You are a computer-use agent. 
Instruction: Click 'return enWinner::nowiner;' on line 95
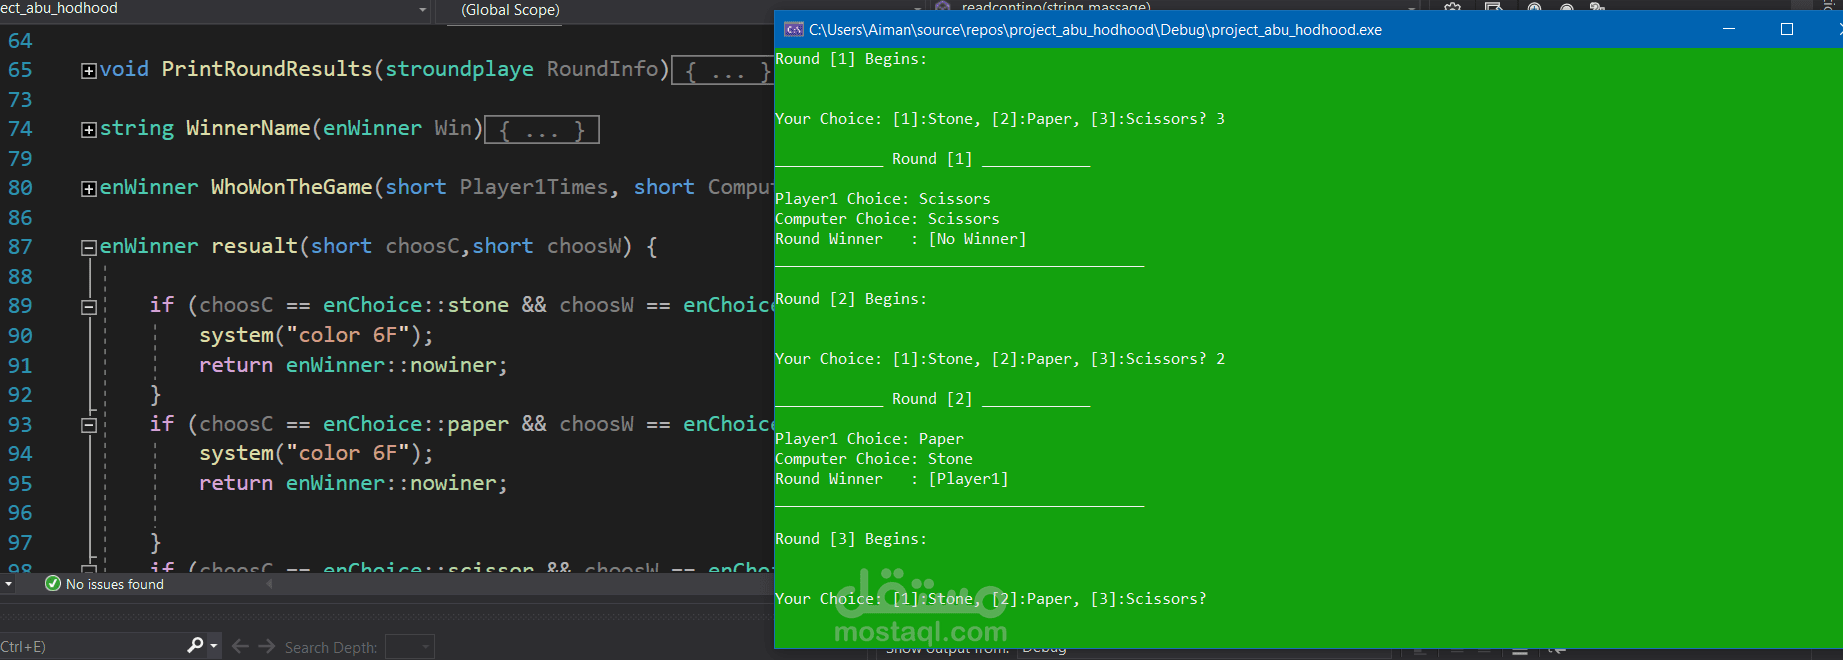353,483
